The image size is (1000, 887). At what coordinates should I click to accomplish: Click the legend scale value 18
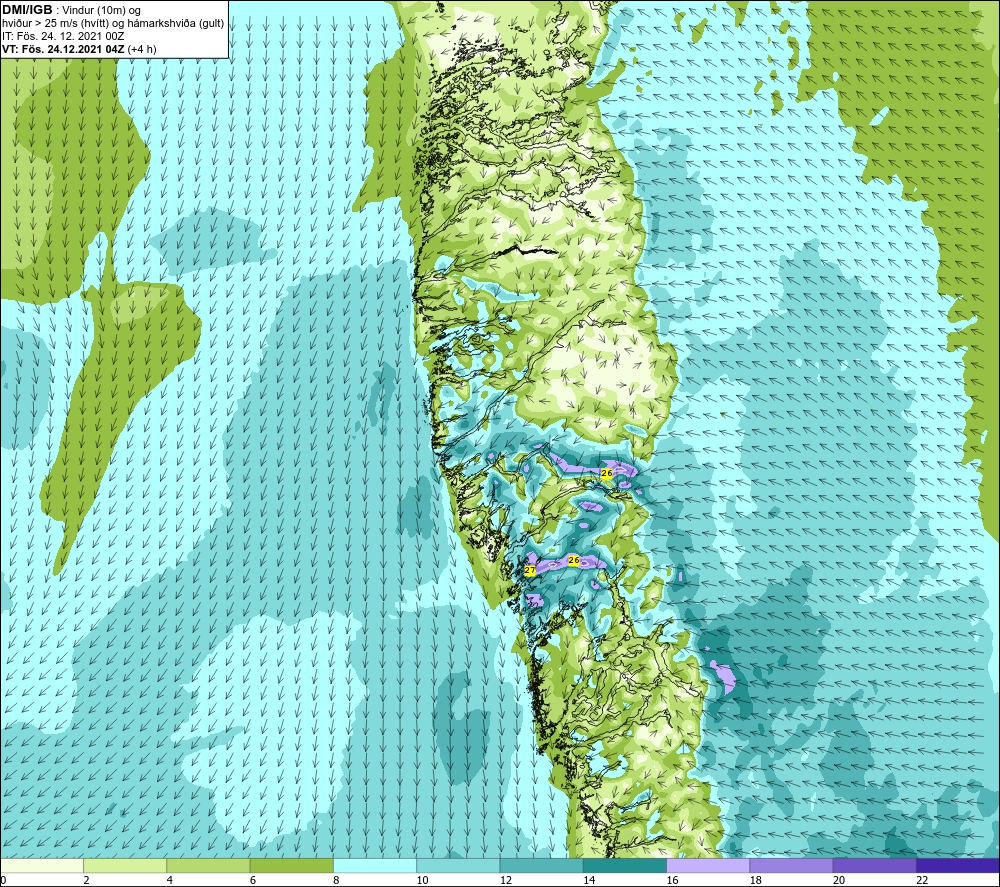point(756,880)
